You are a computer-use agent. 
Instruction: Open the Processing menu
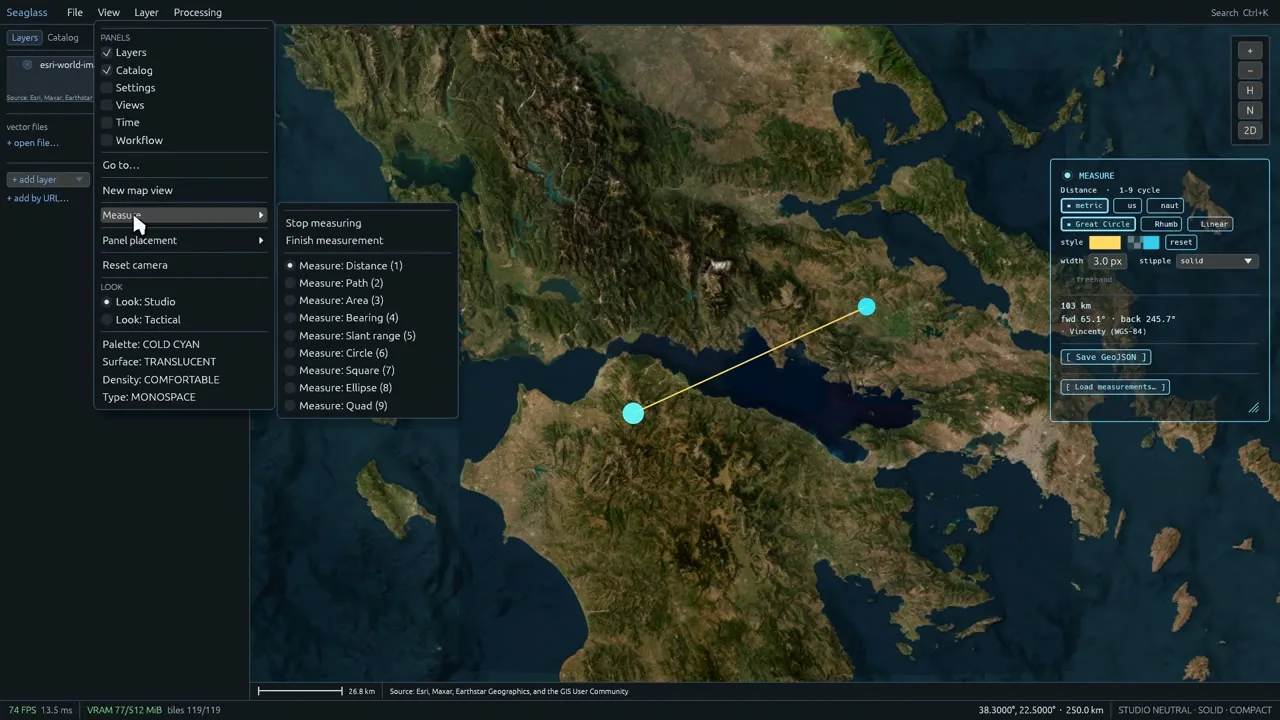pos(197,12)
